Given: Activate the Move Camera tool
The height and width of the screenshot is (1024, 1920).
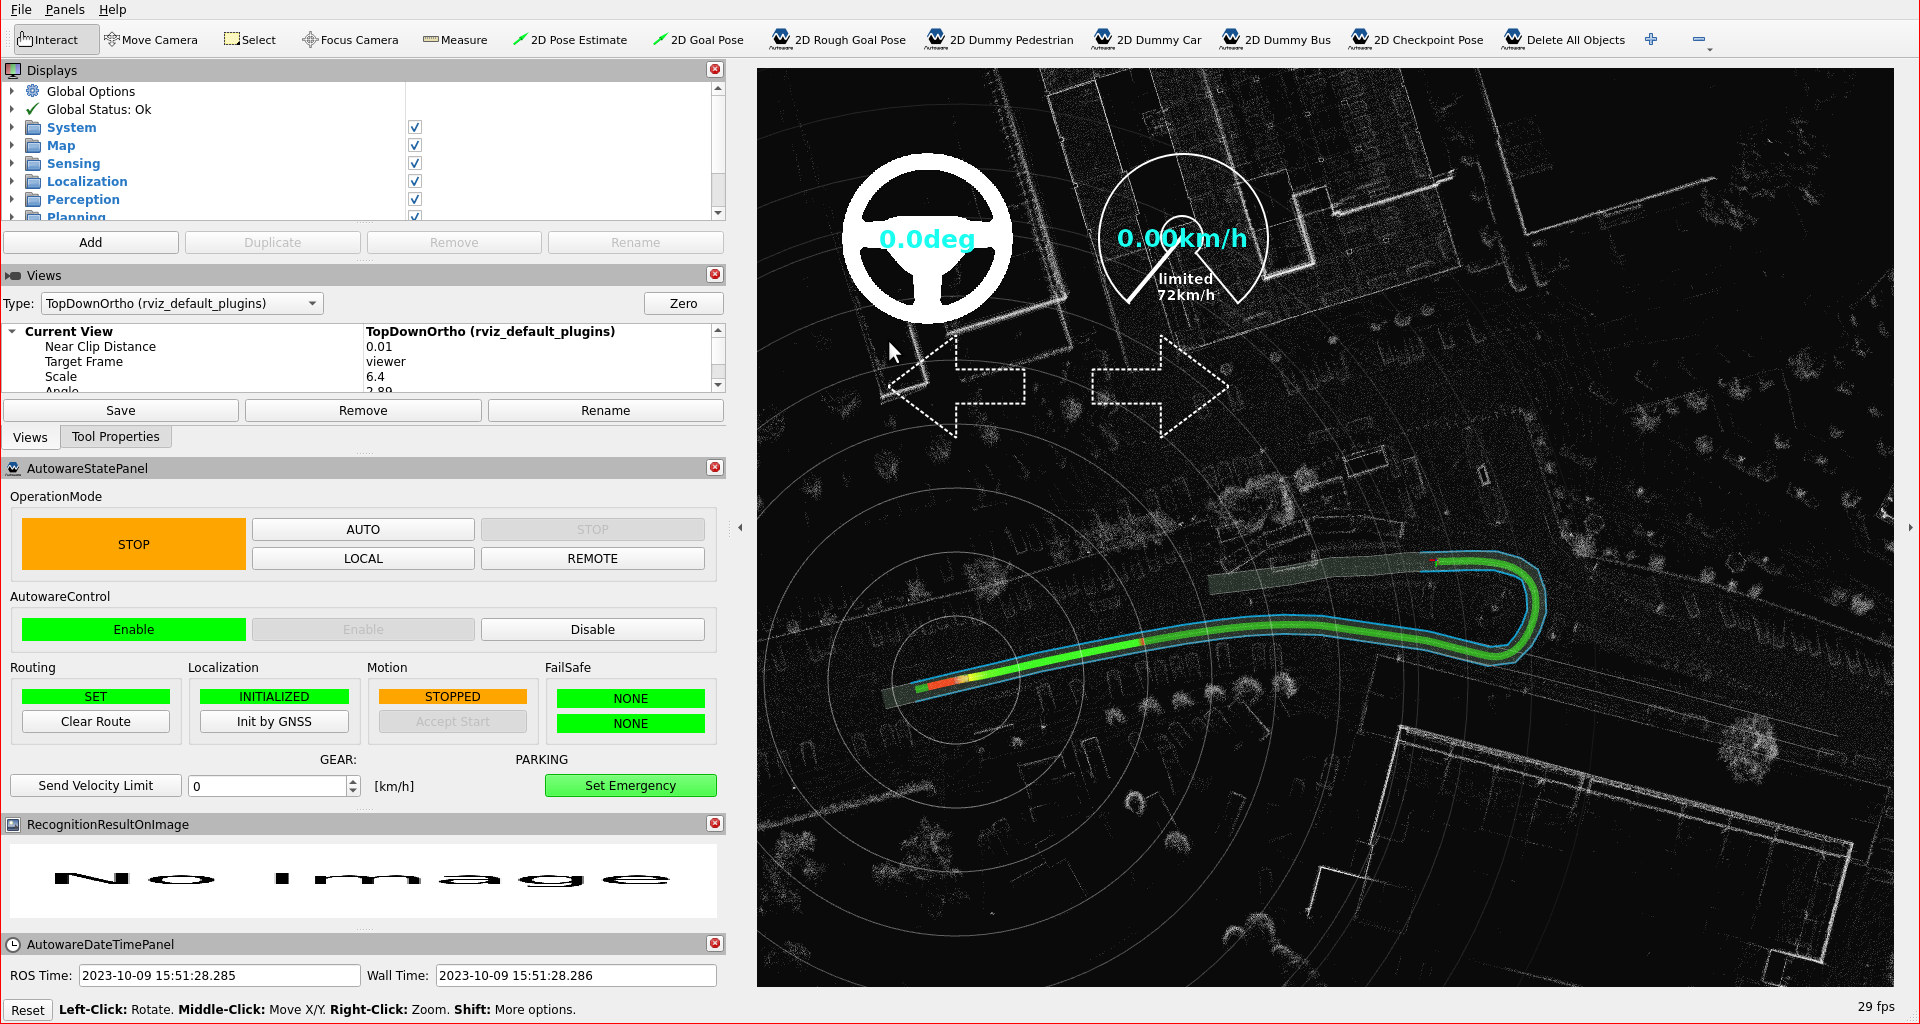Looking at the screenshot, I should [x=151, y=39].
